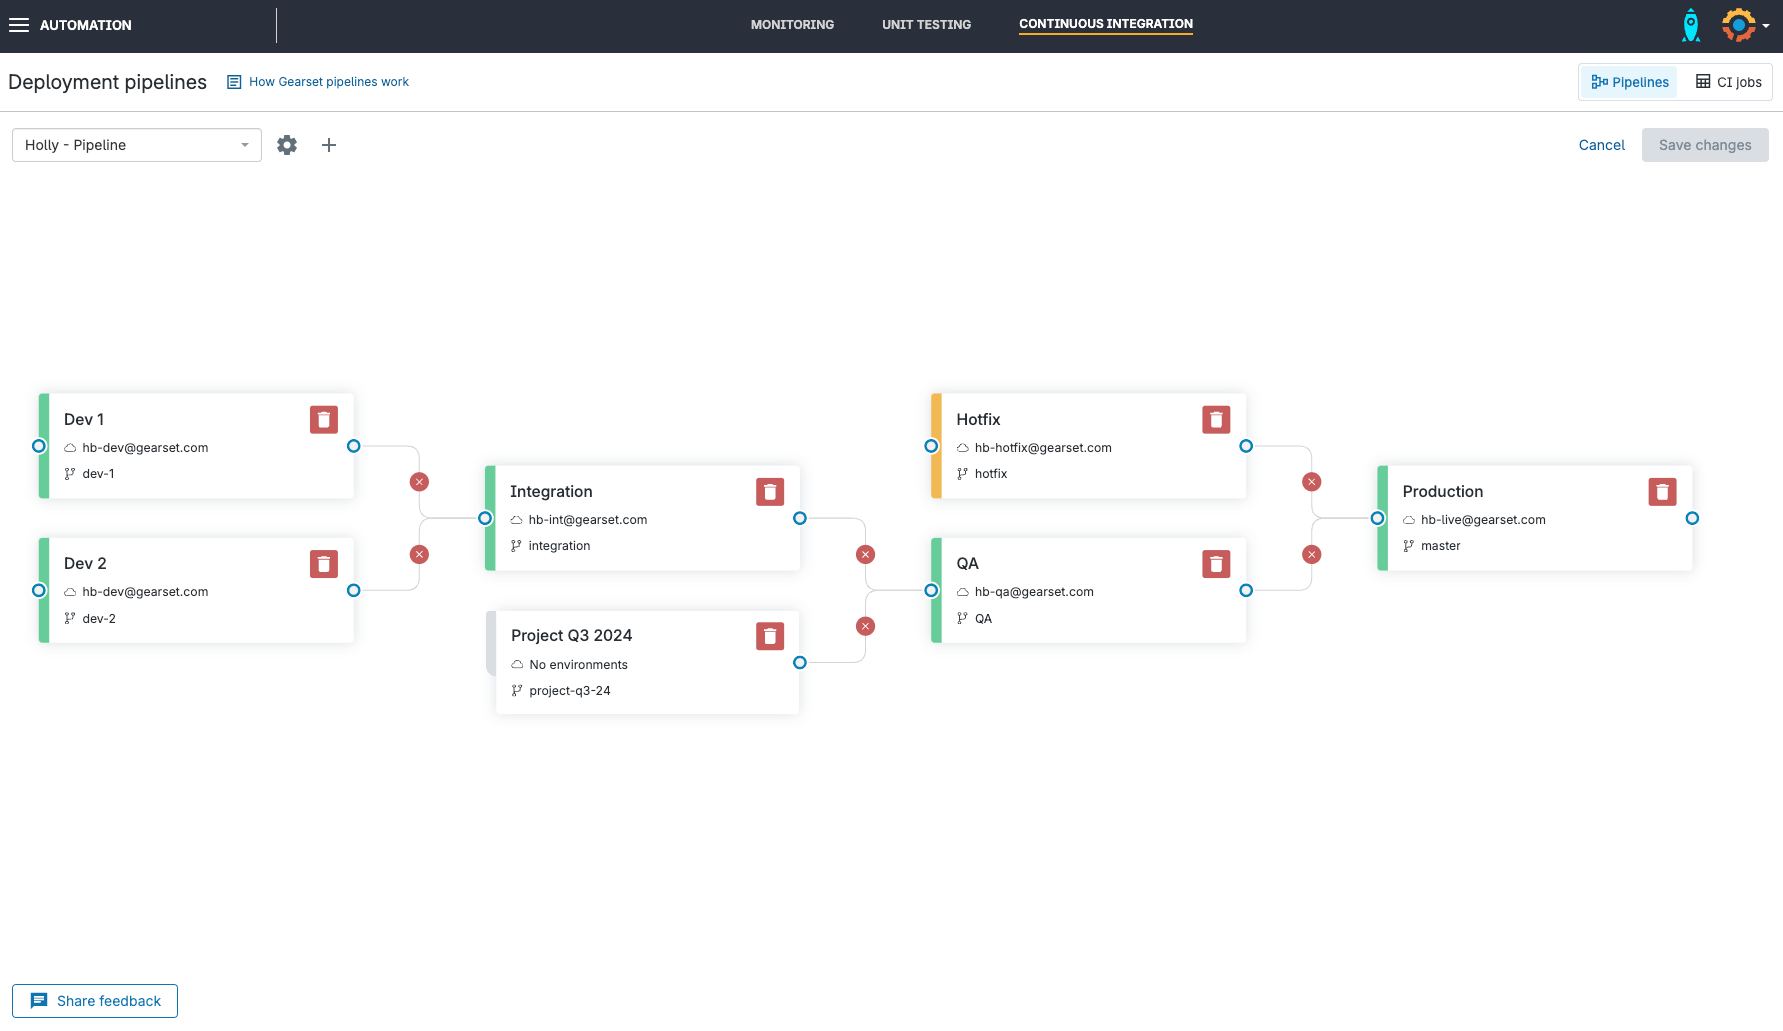The height and width of the screenshot is (1031, 1783).
Task: Delete the Production environment node
Action: point(1661,492)
